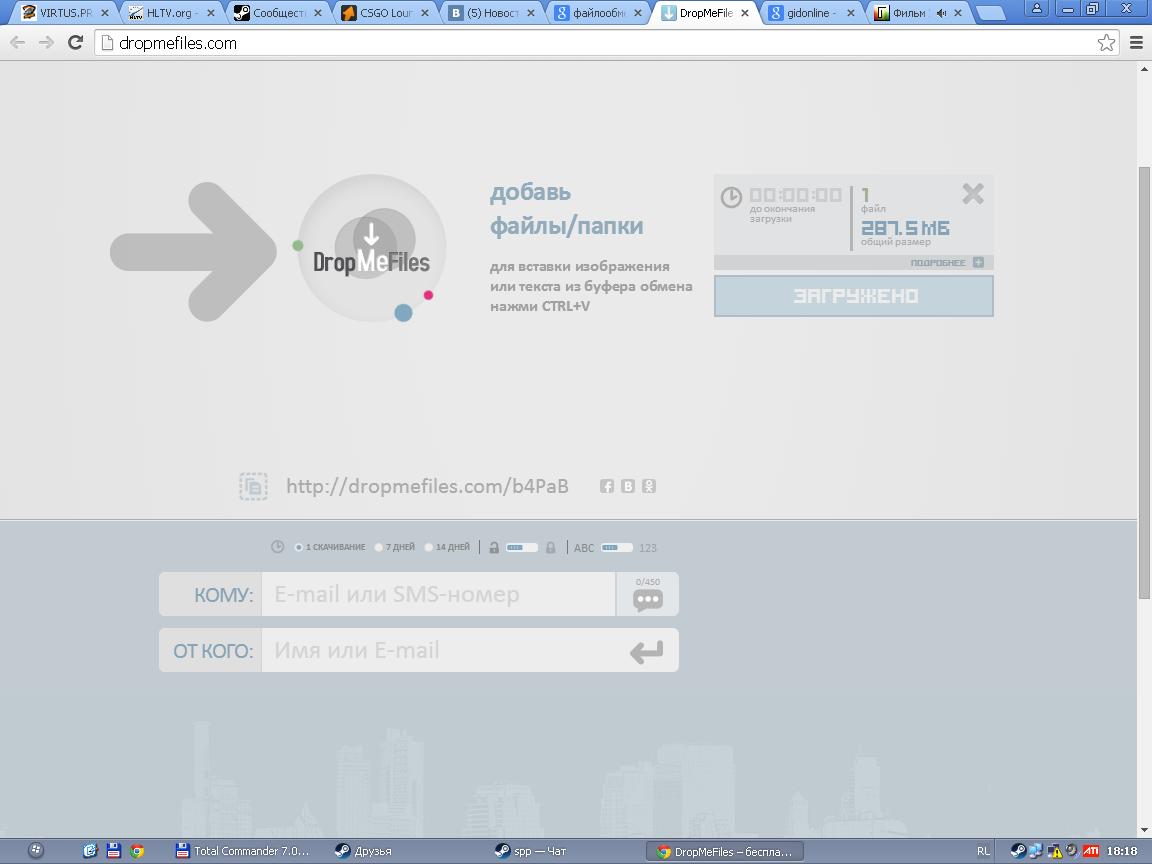Open a new tab with the new tab button
1152x864 pixels.
pyautogui.click(x=989, y=13)
